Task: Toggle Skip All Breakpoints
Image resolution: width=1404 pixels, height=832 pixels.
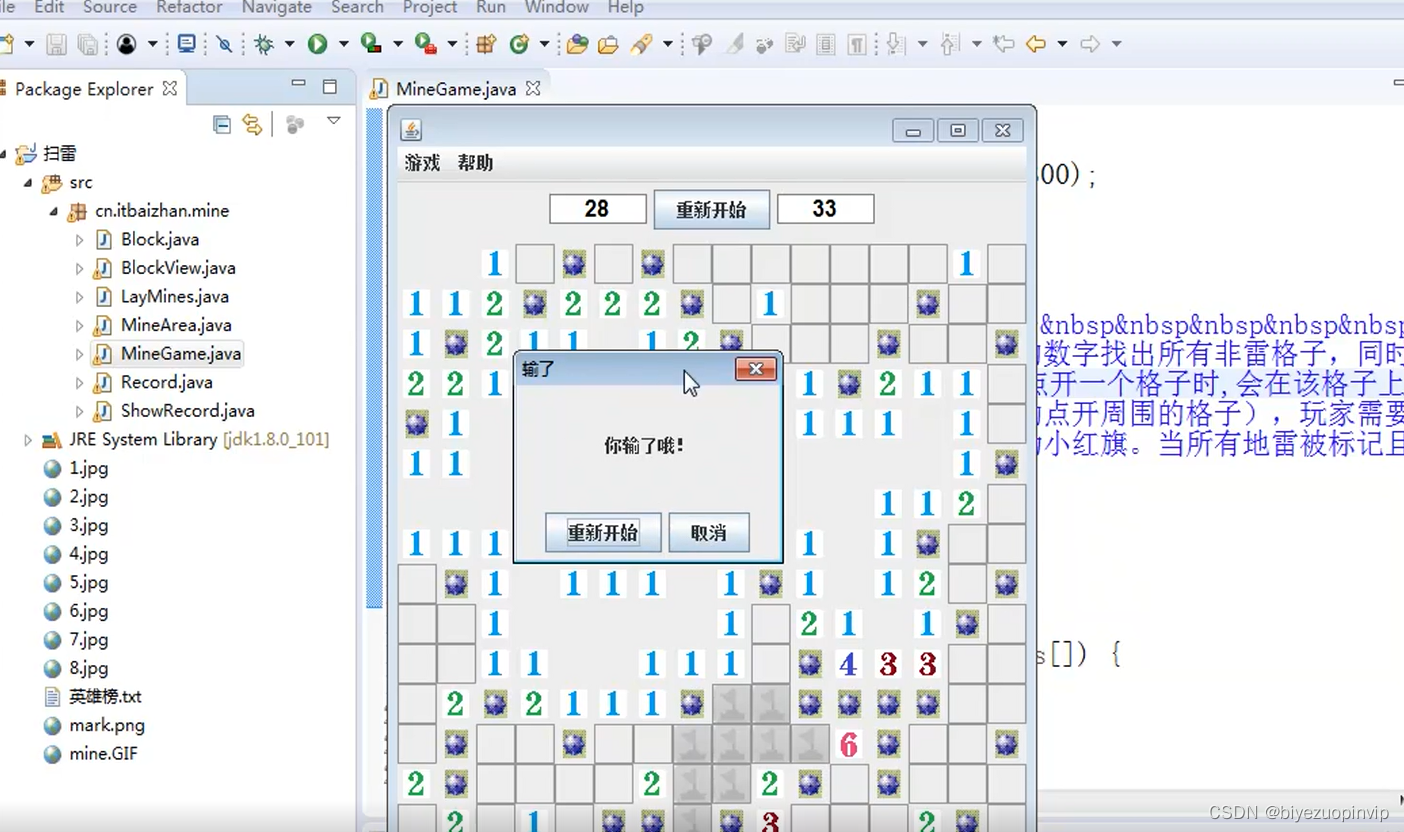Action: click(x=225, y=44)
